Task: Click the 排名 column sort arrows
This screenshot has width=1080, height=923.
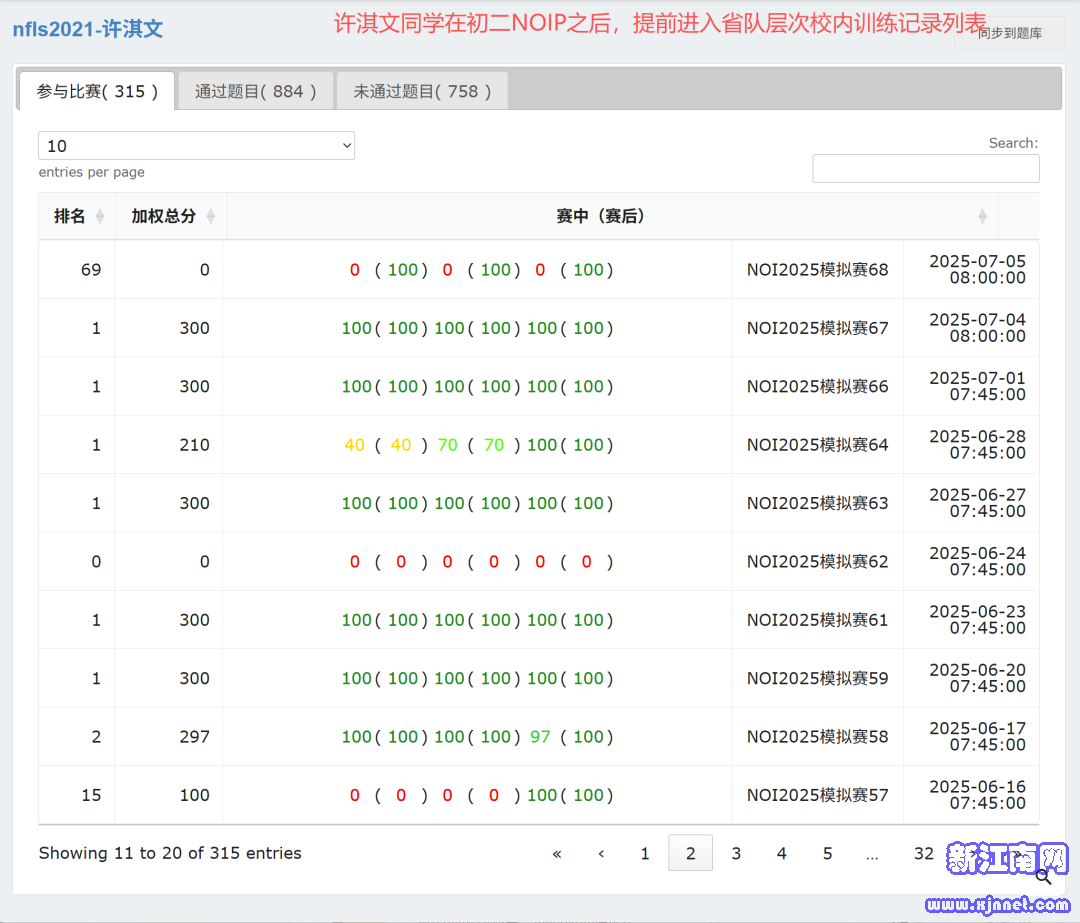Action: (x=100, y=216)
